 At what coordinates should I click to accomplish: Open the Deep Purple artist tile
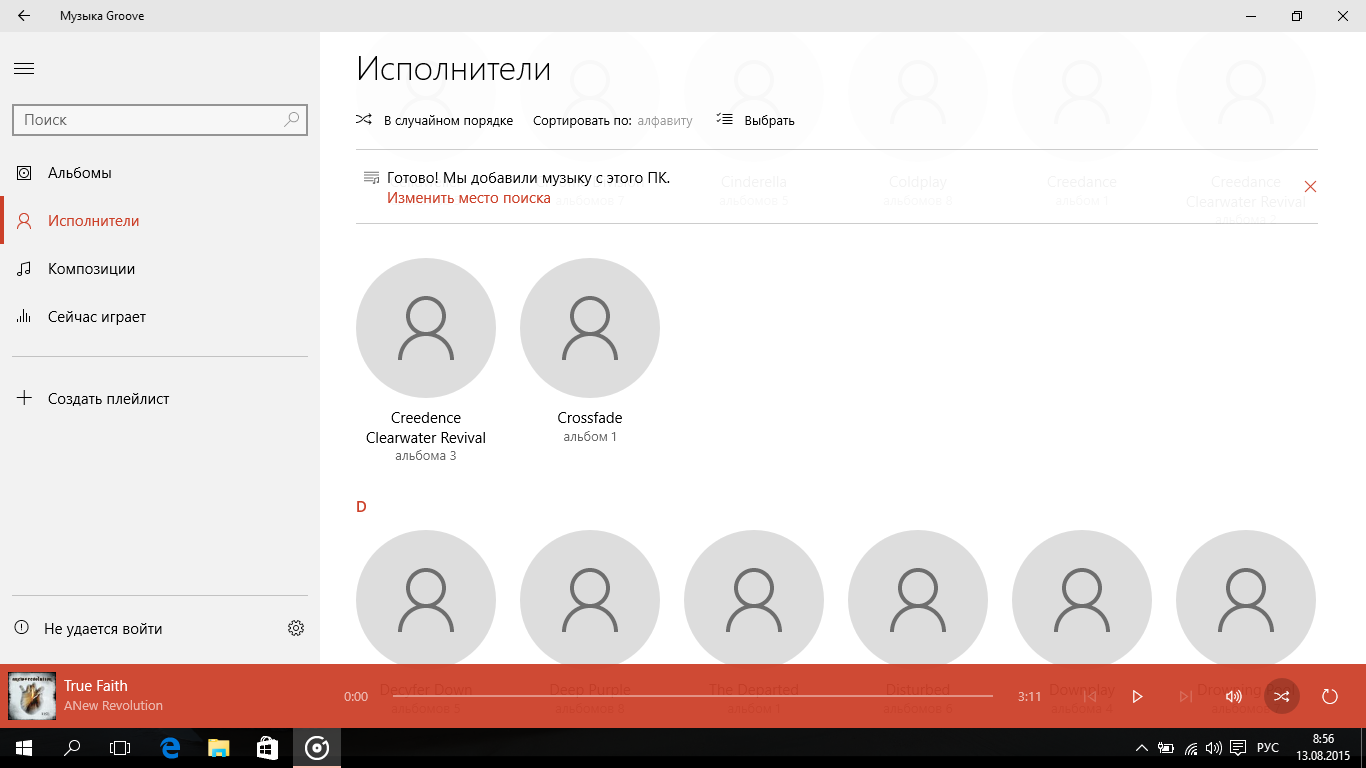coord(590,600)
